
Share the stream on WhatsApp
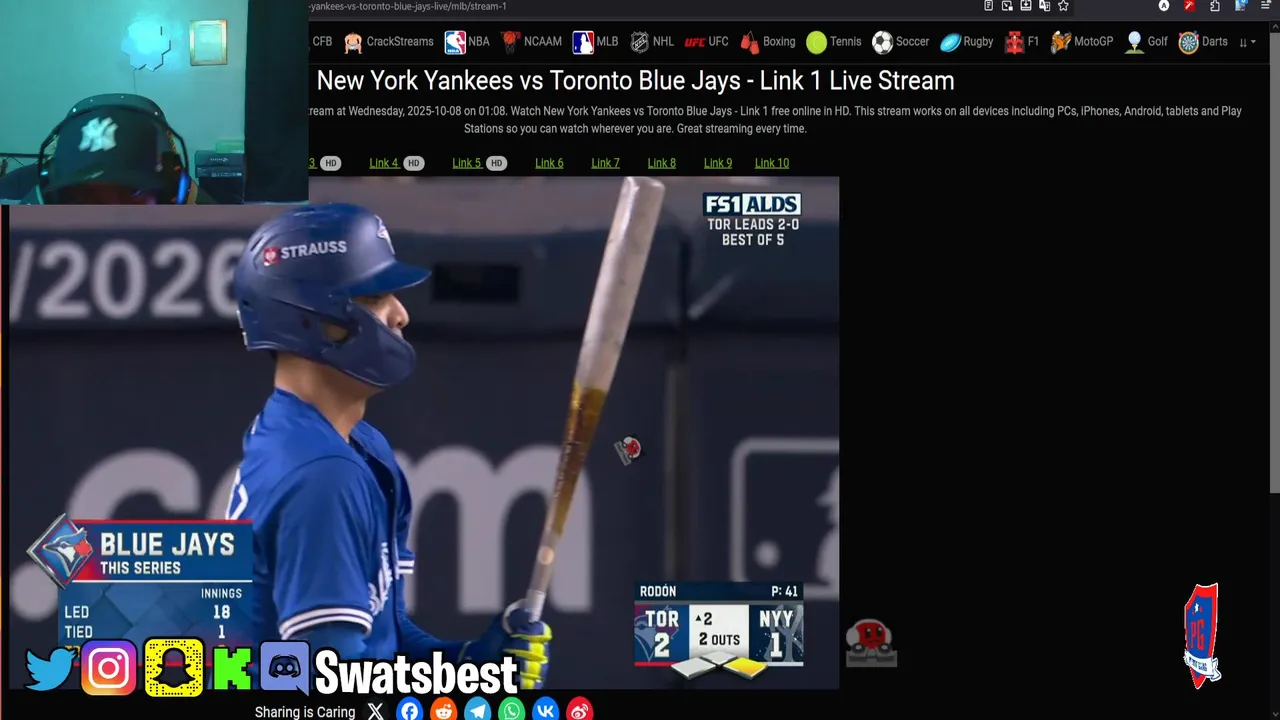[511, 711]
